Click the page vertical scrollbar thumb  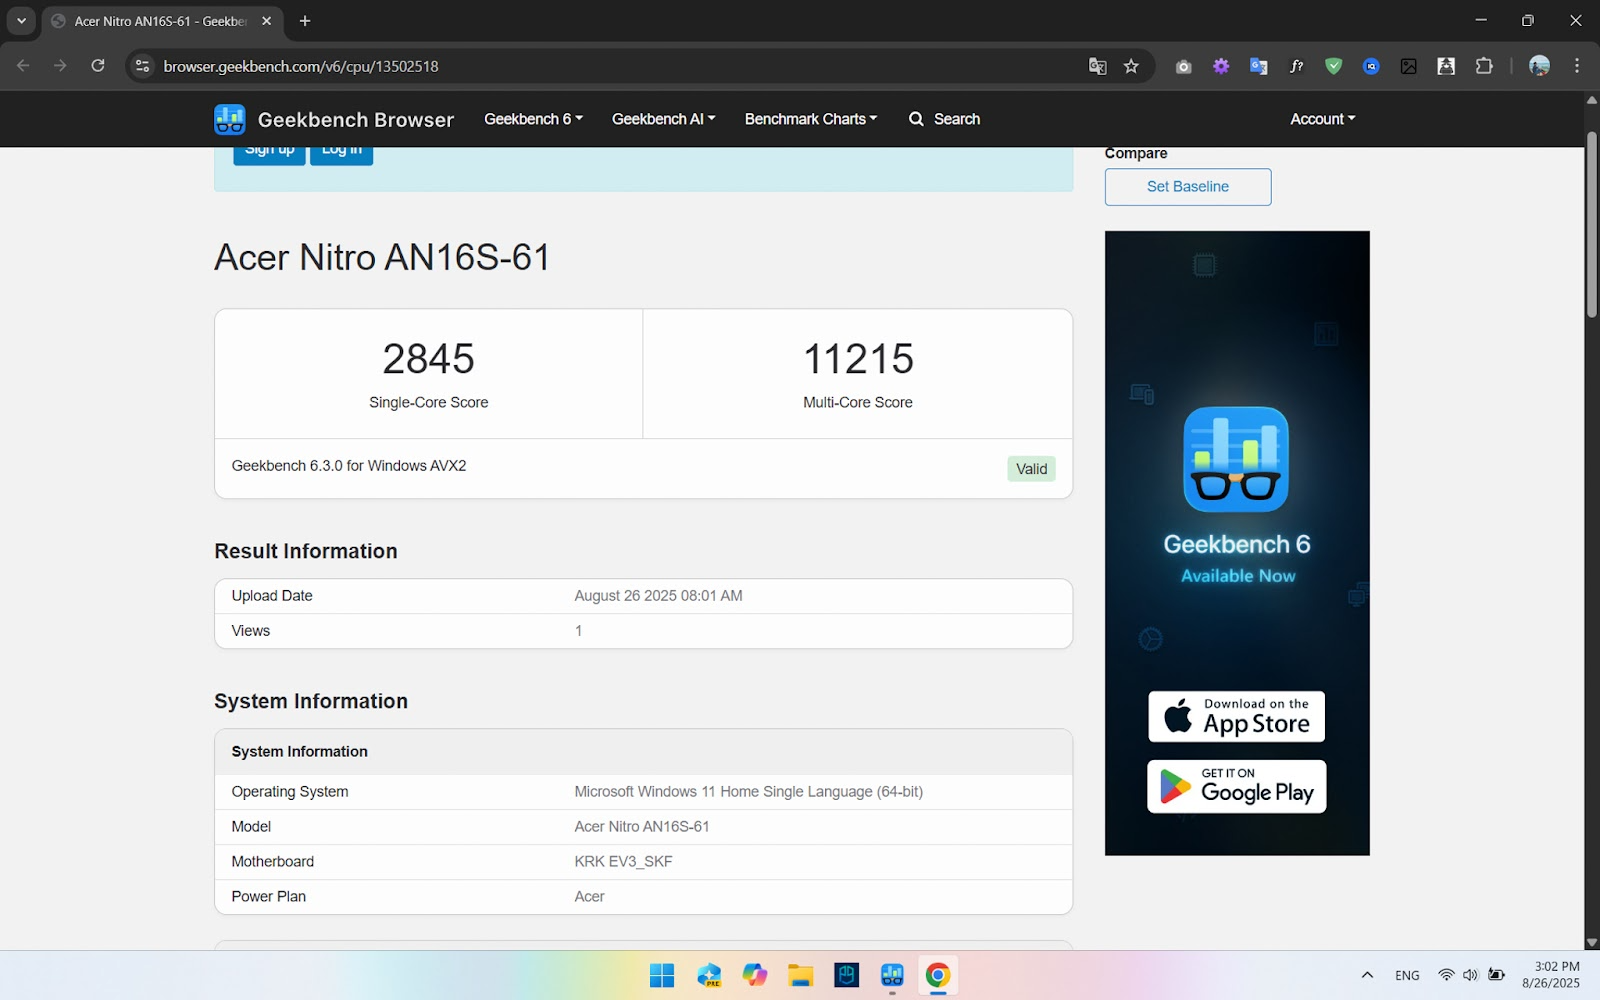click(x=1591, y=225)
